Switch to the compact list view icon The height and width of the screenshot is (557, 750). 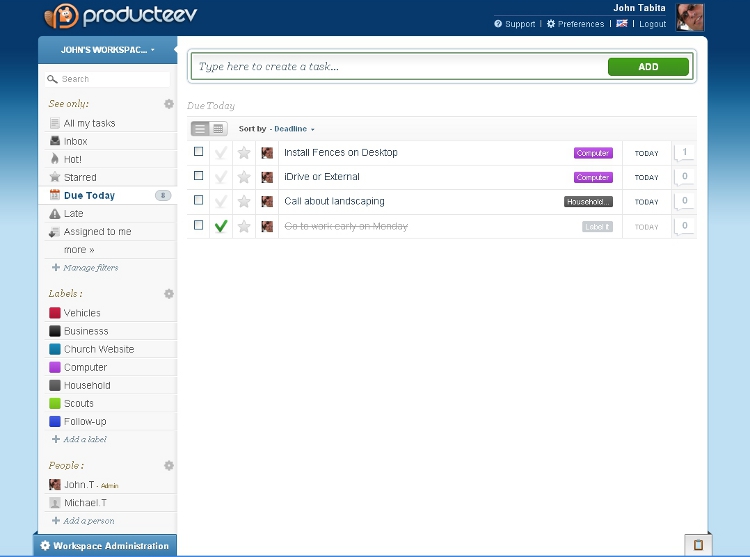(x=200, y=129)
